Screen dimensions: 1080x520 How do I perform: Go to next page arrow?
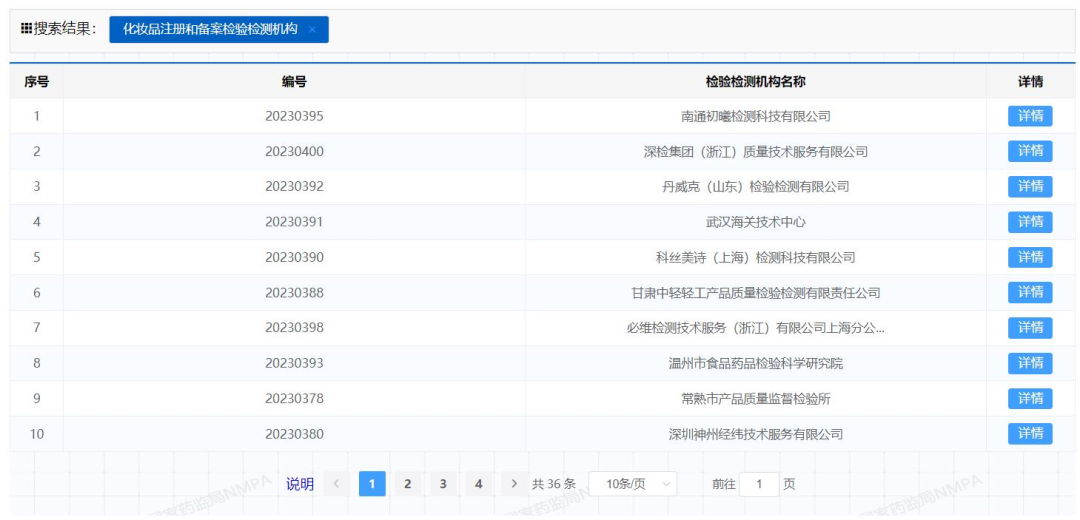click(514, 484)
